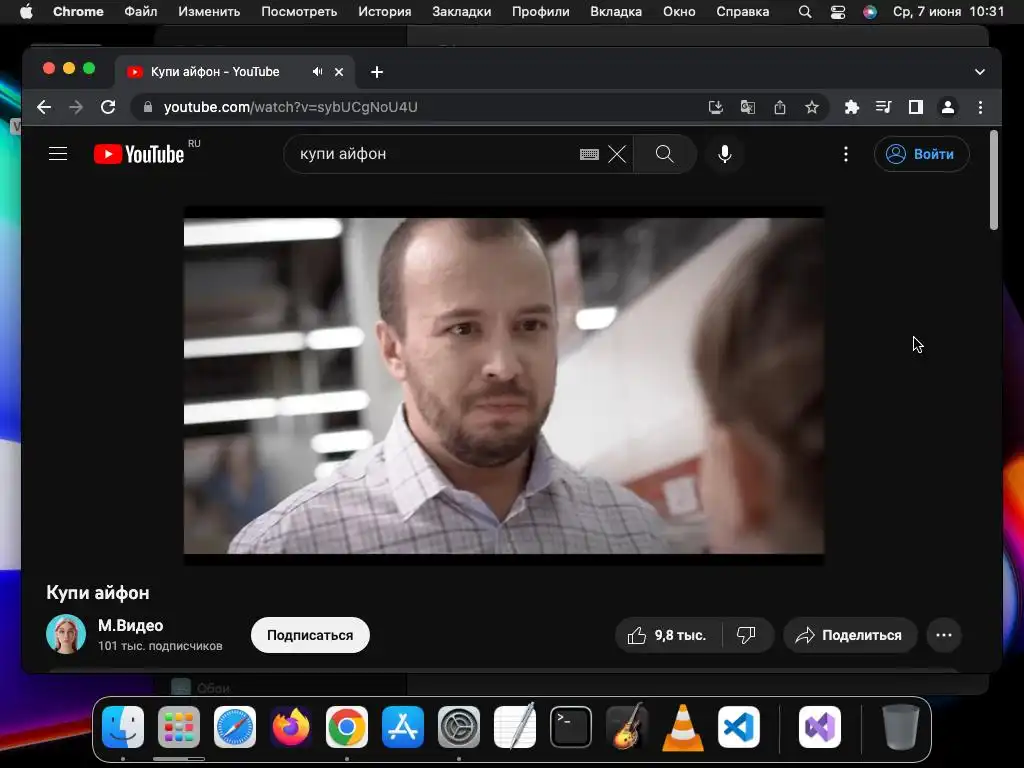This screenshot has height=768, width=1024.
Task: Install app icon in the address bar
Action: [716, 107]
